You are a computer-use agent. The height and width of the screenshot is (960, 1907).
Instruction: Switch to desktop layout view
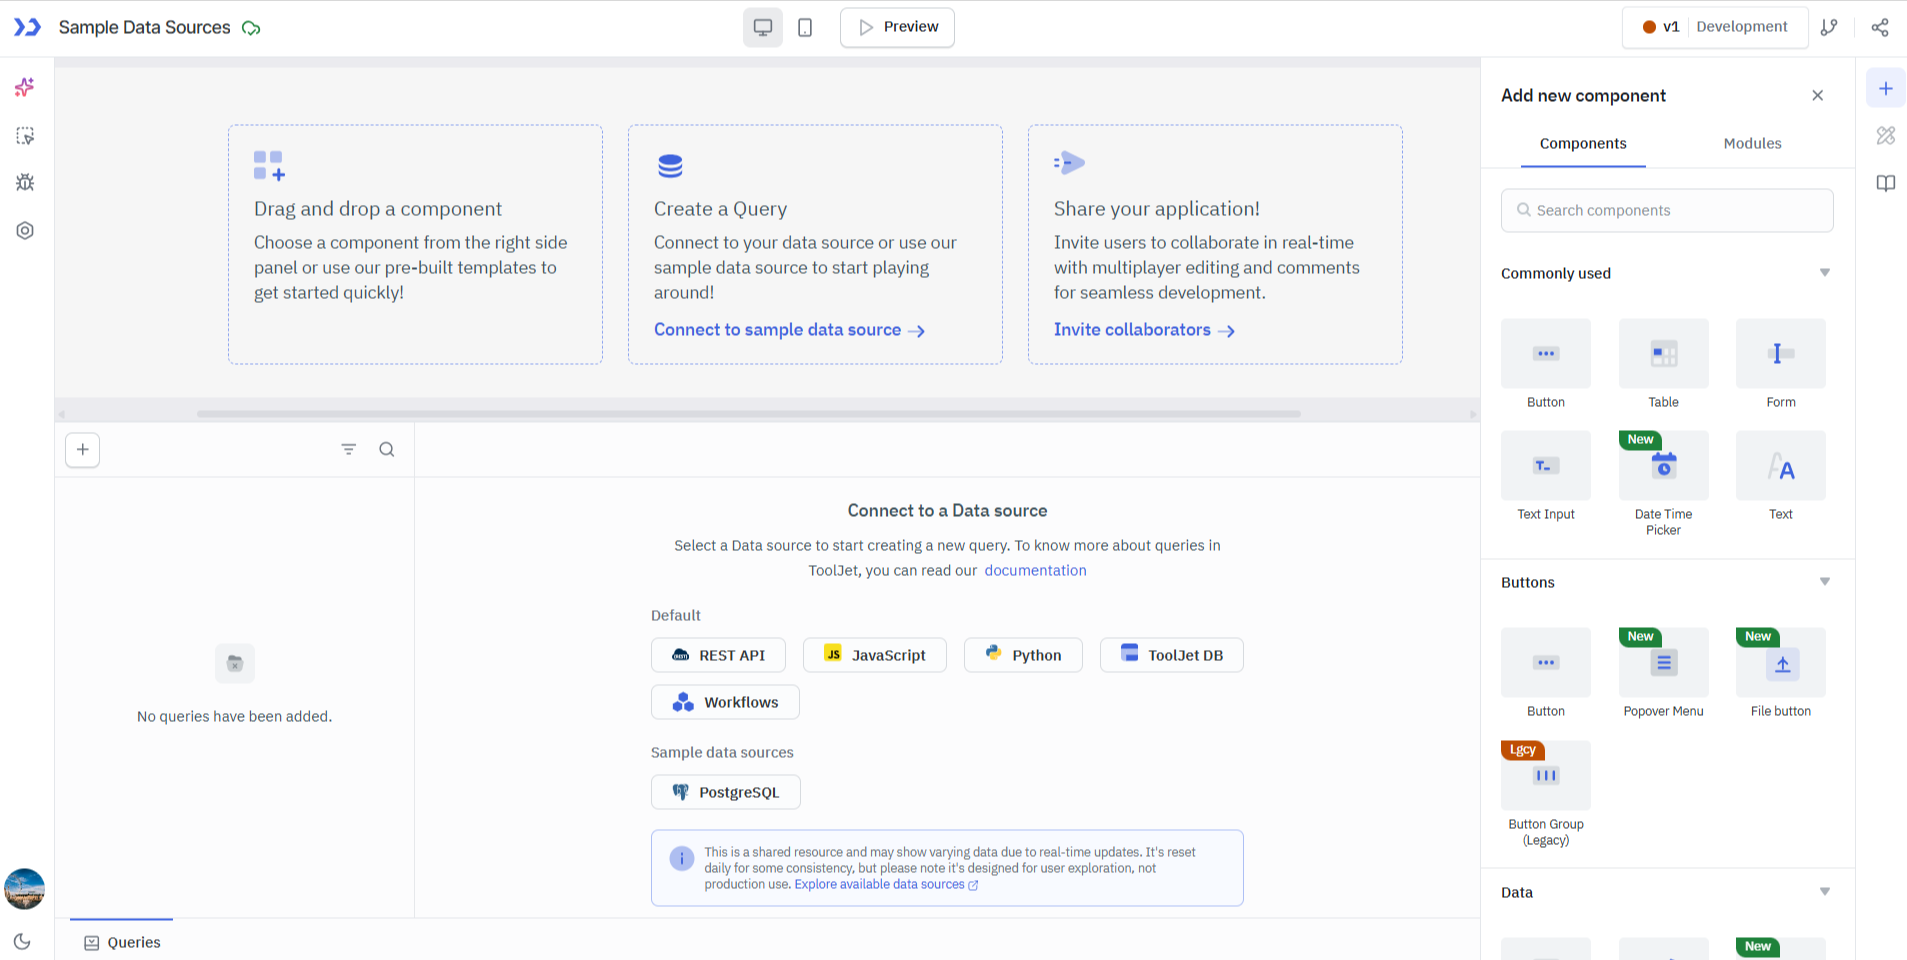point(763,27)
